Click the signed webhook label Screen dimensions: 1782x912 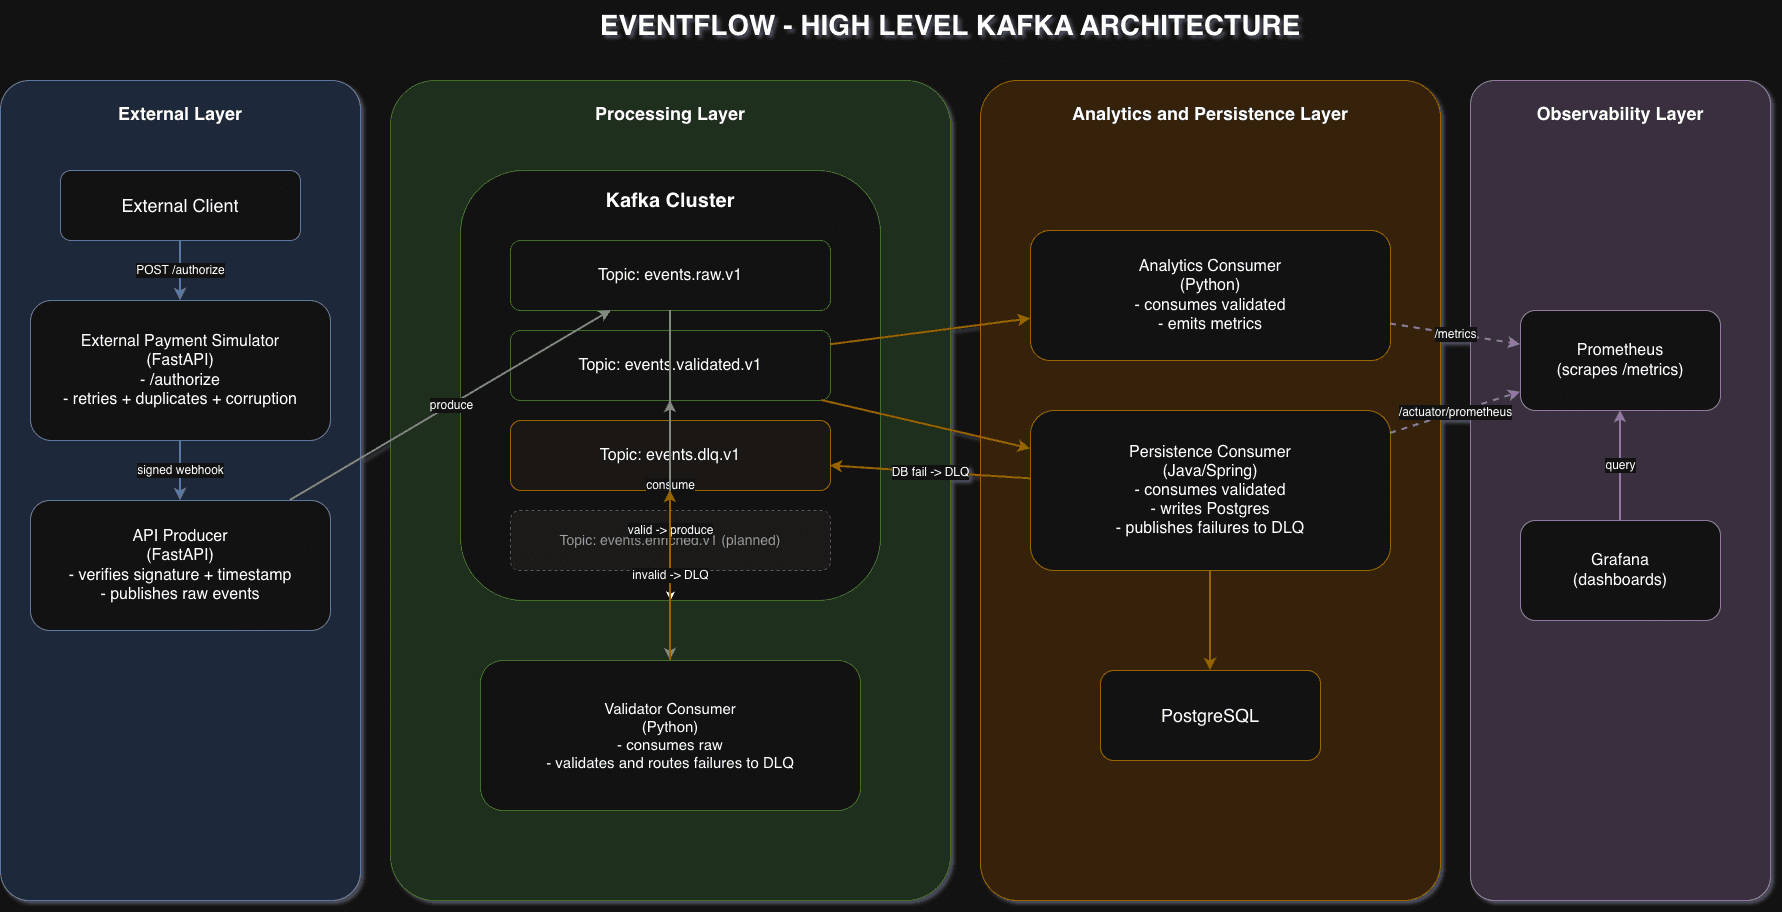pyautogui.click(x=180, y=469)
